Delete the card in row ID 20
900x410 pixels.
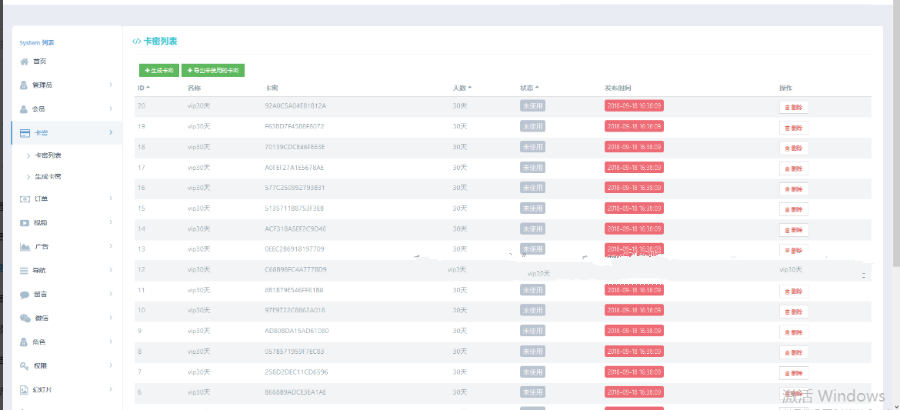(x=794, y=107)
